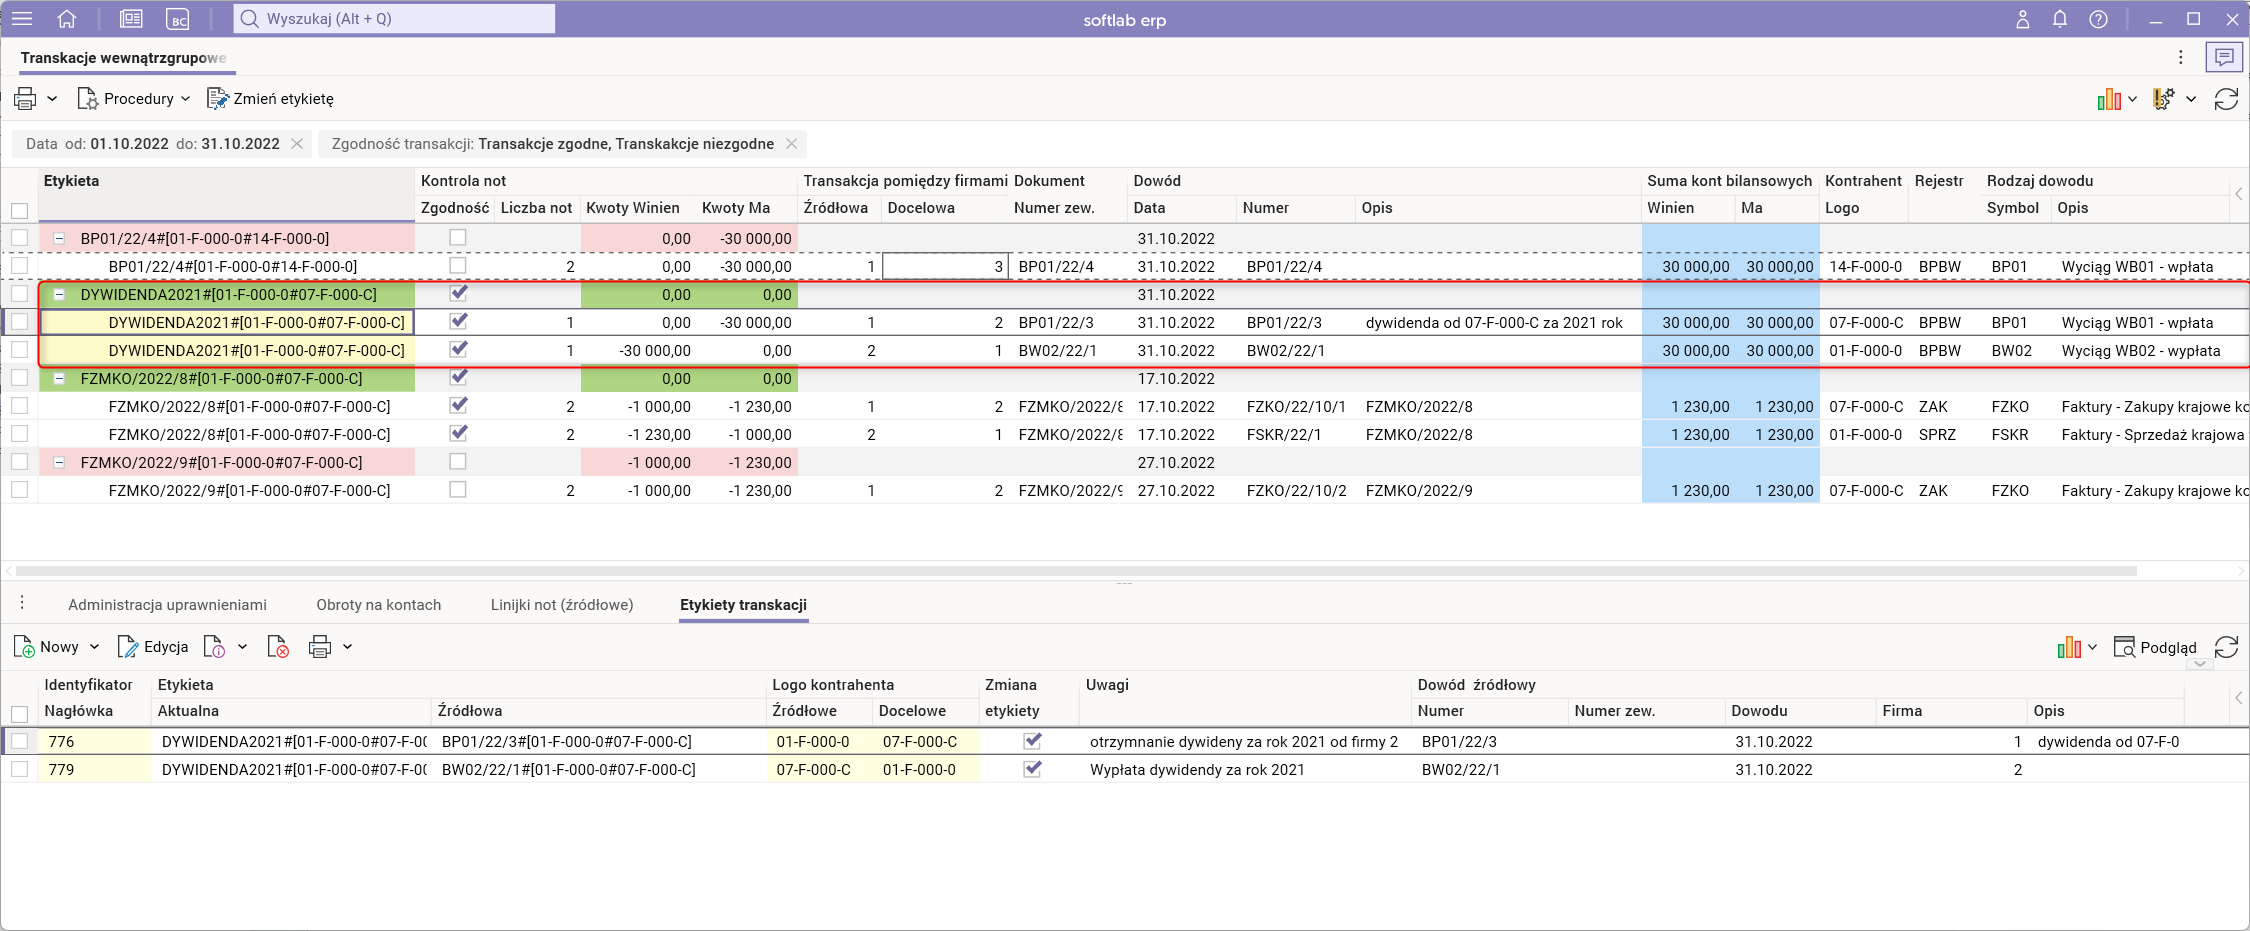The width and height of the screenshot is (2250, 931).
Task: Toggle Zgodność checkbox for FZMKO/2022/9 group row
Action: pyautogui.click(x=458, y=462)
